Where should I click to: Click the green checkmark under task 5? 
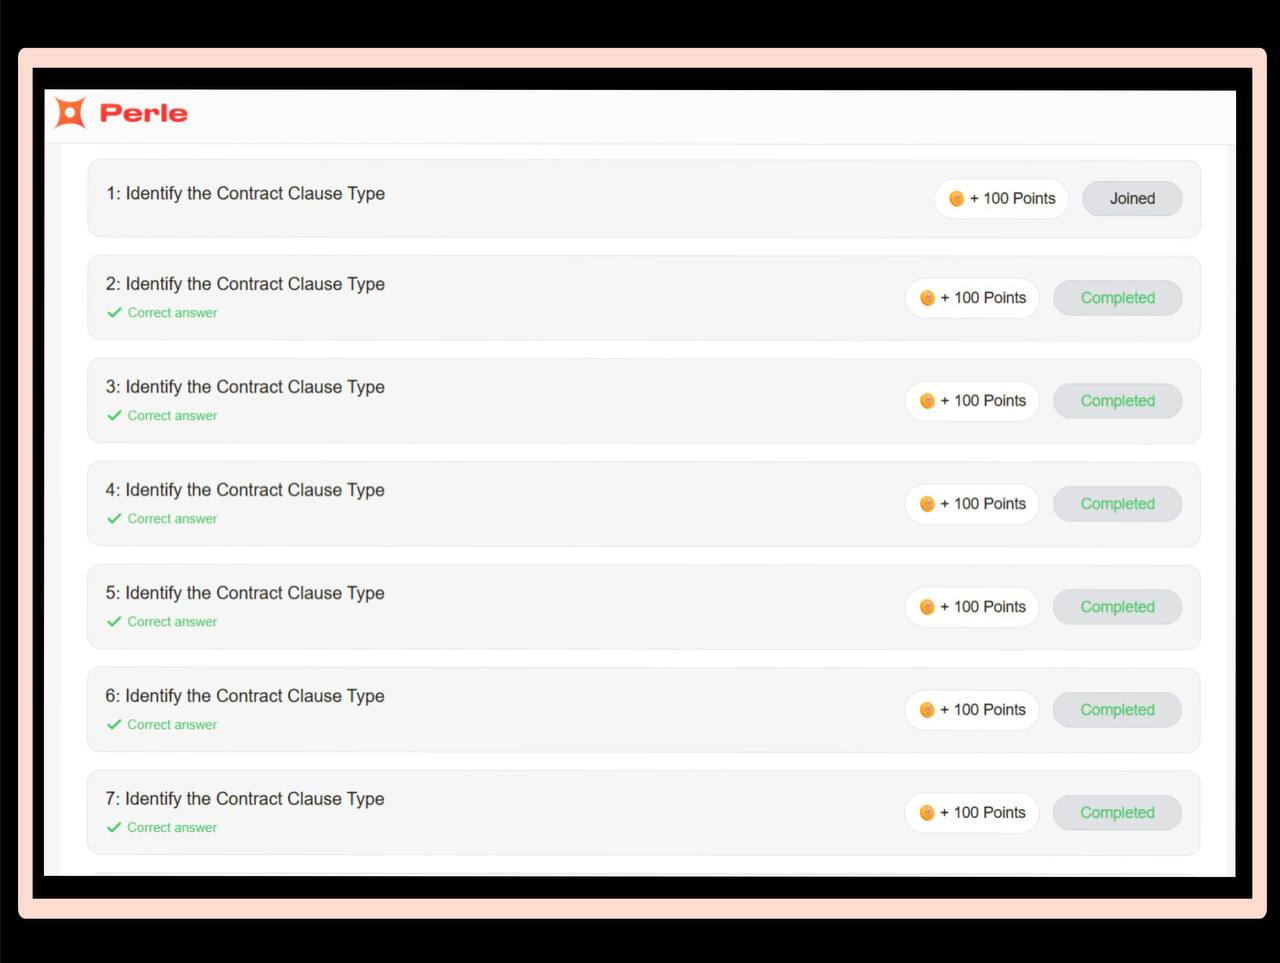114,622
